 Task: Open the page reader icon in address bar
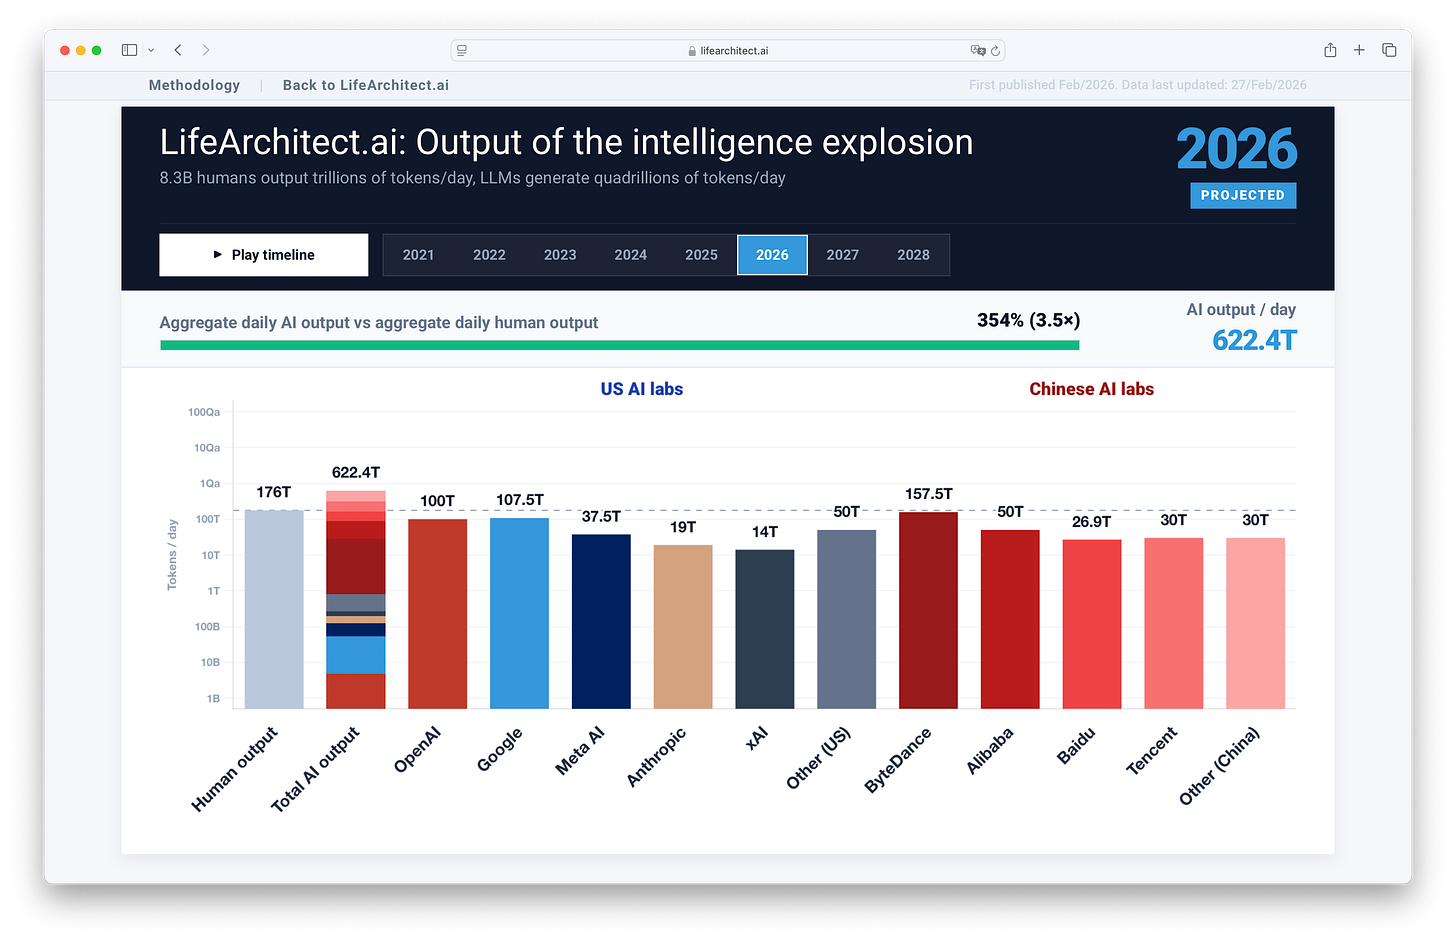pos(462,50)
